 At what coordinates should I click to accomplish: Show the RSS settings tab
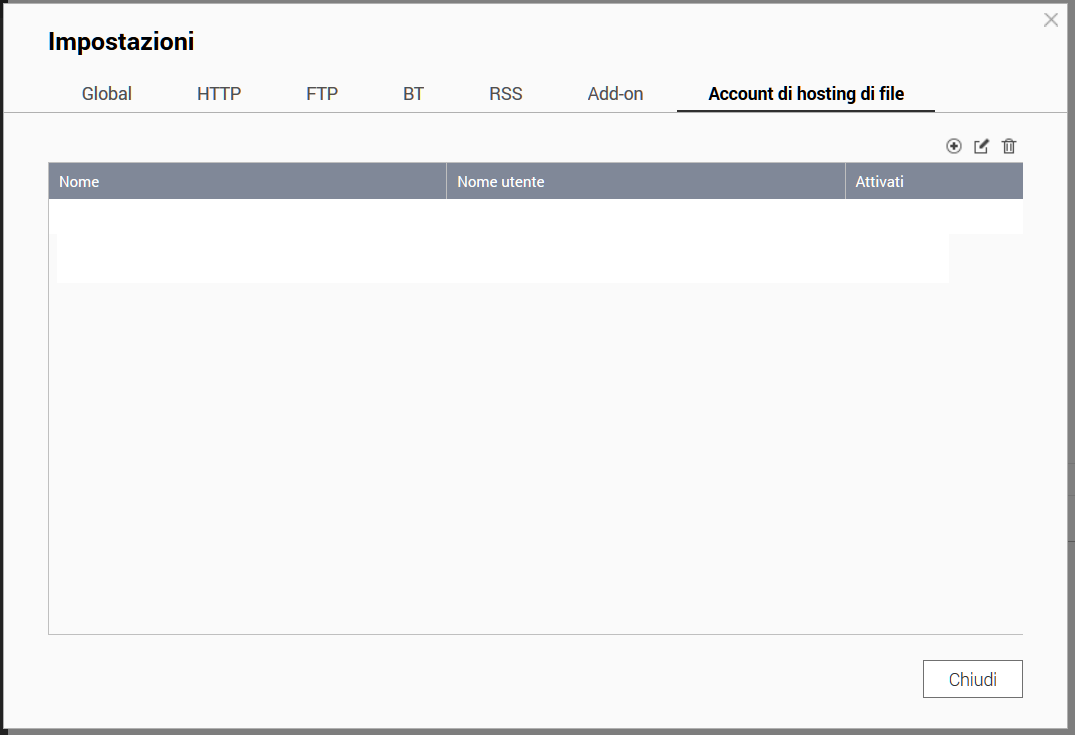tap(505, 94)
